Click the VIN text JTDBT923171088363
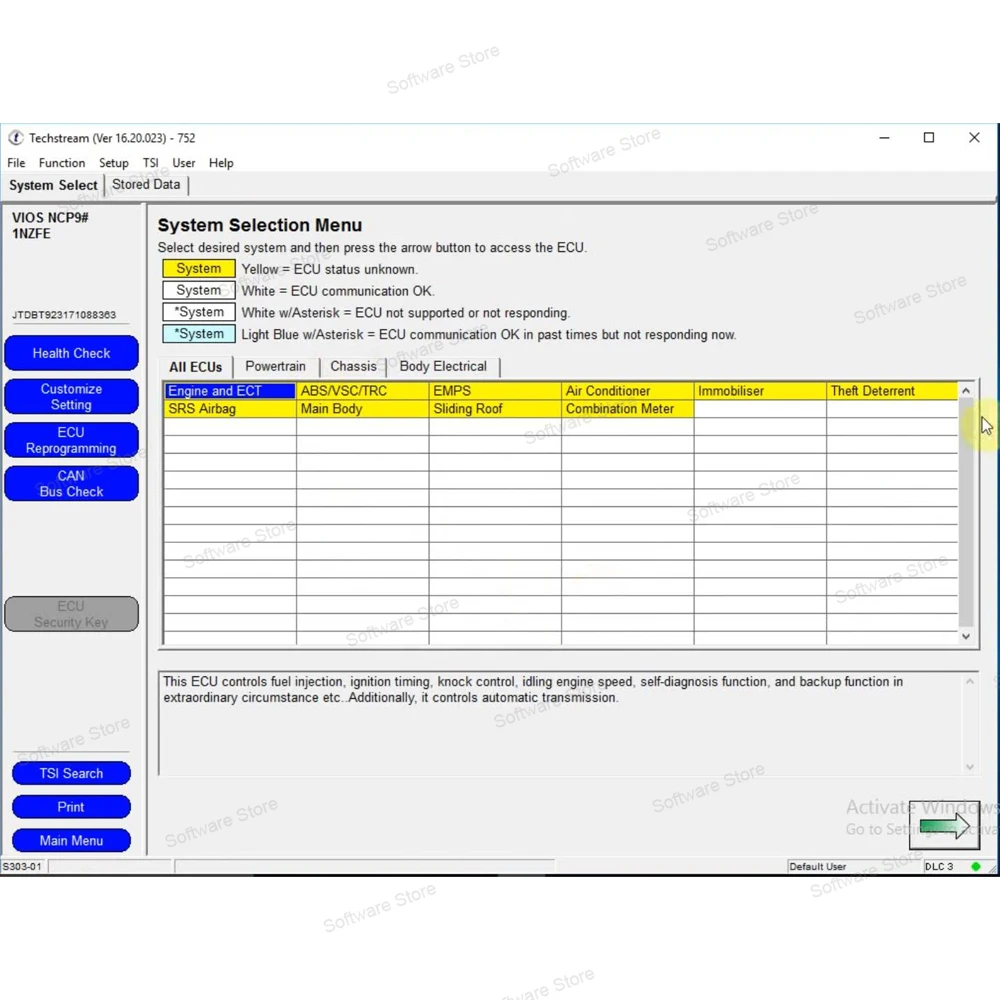Viewport: 1000px width, 1000px height. coord(64,315)
